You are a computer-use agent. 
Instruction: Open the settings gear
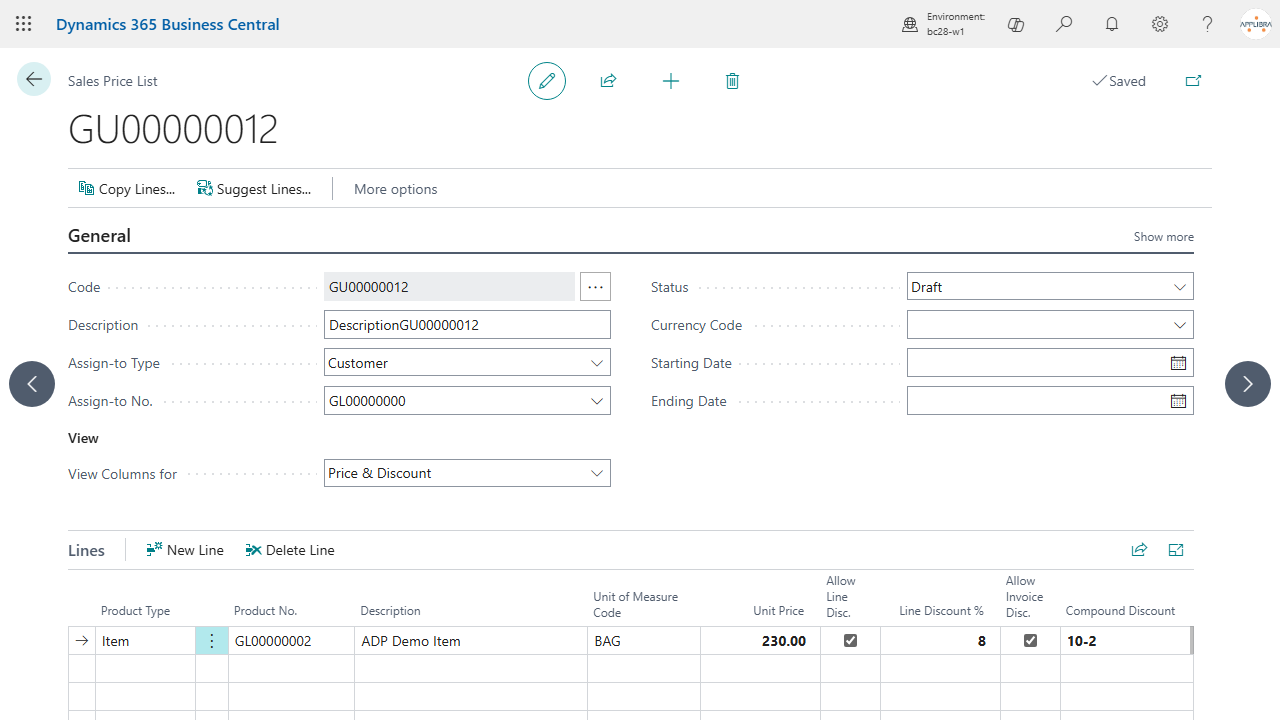pos(1160,24)
